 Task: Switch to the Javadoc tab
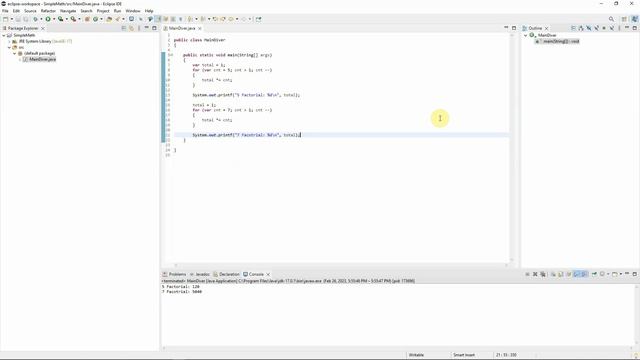(200, 274)
